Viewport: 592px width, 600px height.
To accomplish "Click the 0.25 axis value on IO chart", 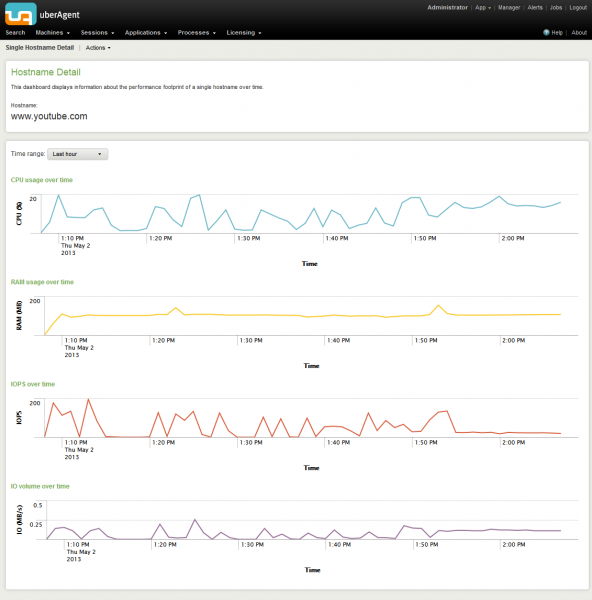I will click(x=36, y=524).
